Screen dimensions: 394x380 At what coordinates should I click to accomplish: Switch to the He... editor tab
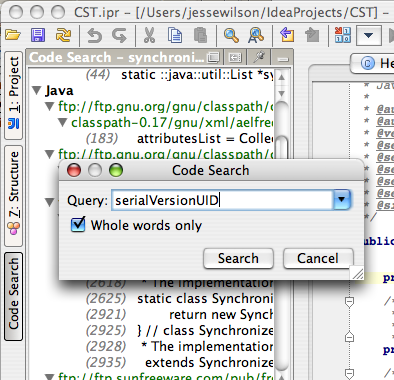(x=373, y=63)
